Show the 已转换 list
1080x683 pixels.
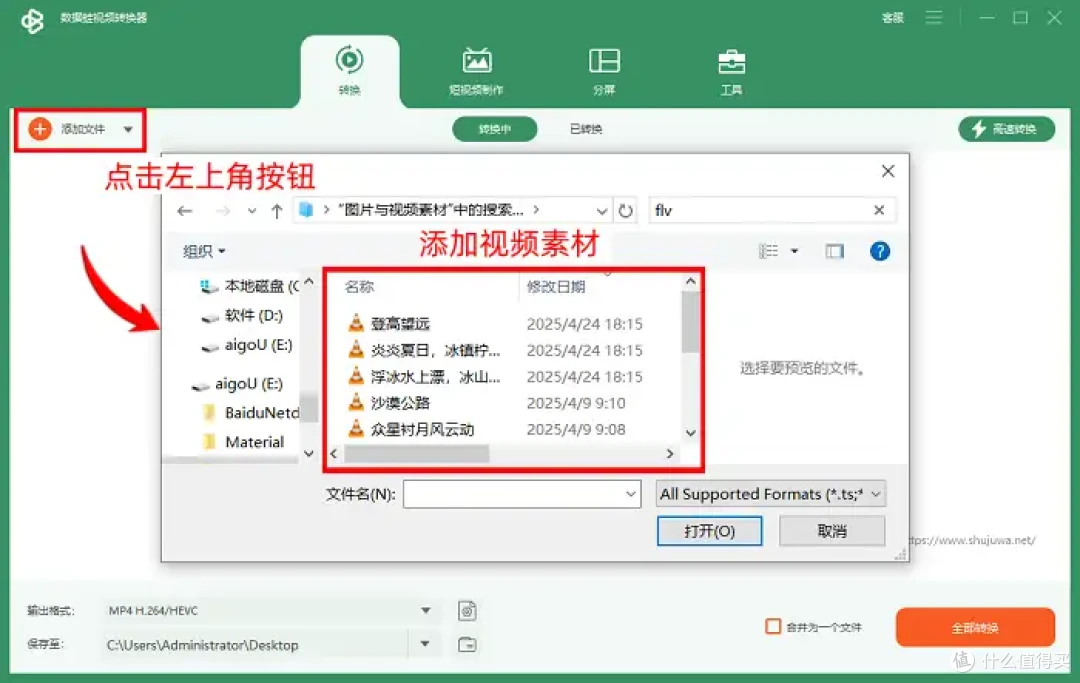coord(586,129)
